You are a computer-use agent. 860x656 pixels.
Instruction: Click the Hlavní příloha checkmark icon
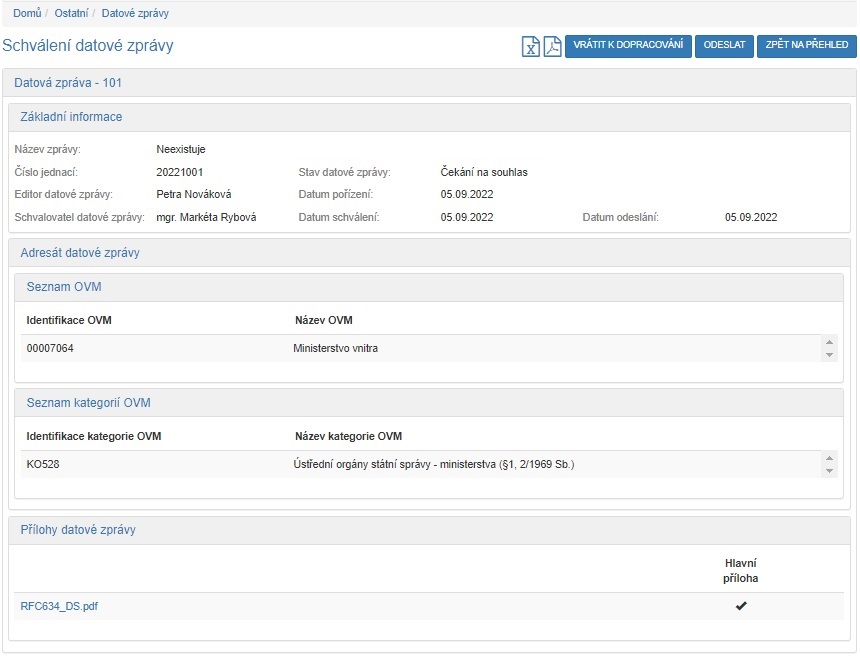click(741, 606)
